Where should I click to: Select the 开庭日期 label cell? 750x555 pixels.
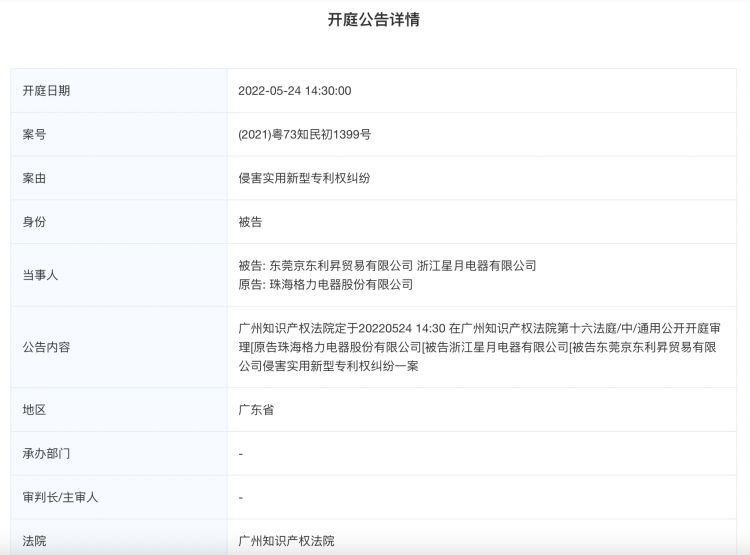pyautogui.click(x=119, y=91)
